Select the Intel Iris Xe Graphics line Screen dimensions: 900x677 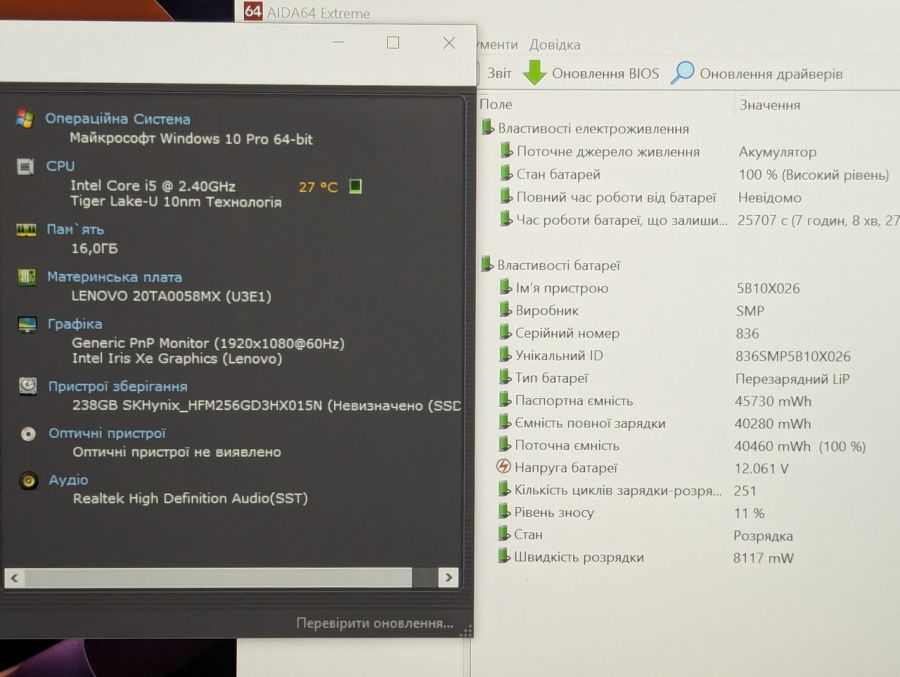tap(177, 358)
